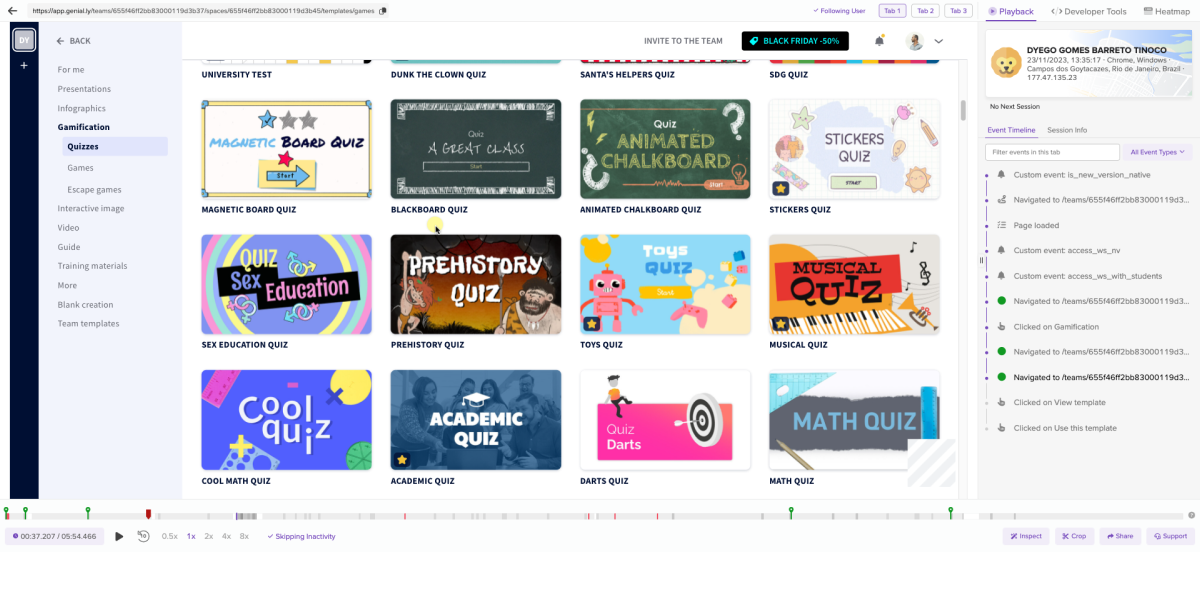Click the plus icon in left rail
This screenshot has height=602, width=1200.
point(24,65)
